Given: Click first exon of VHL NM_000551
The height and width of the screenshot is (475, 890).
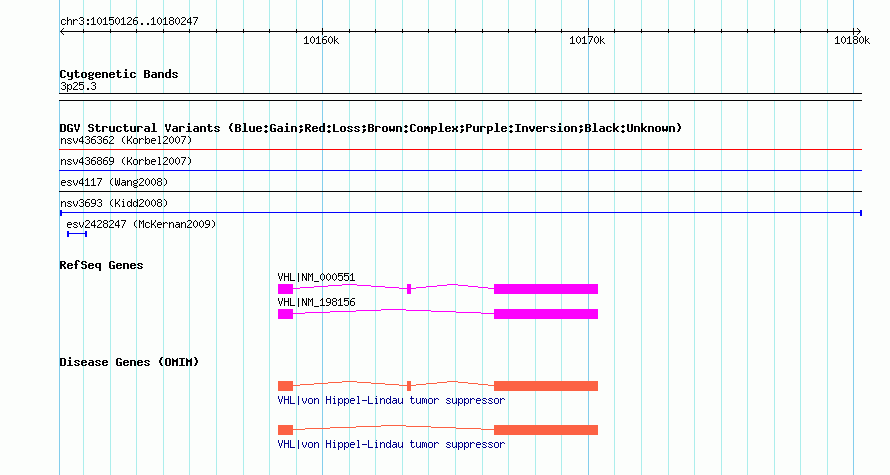Looking at the screenshot, I should (286, 289).
